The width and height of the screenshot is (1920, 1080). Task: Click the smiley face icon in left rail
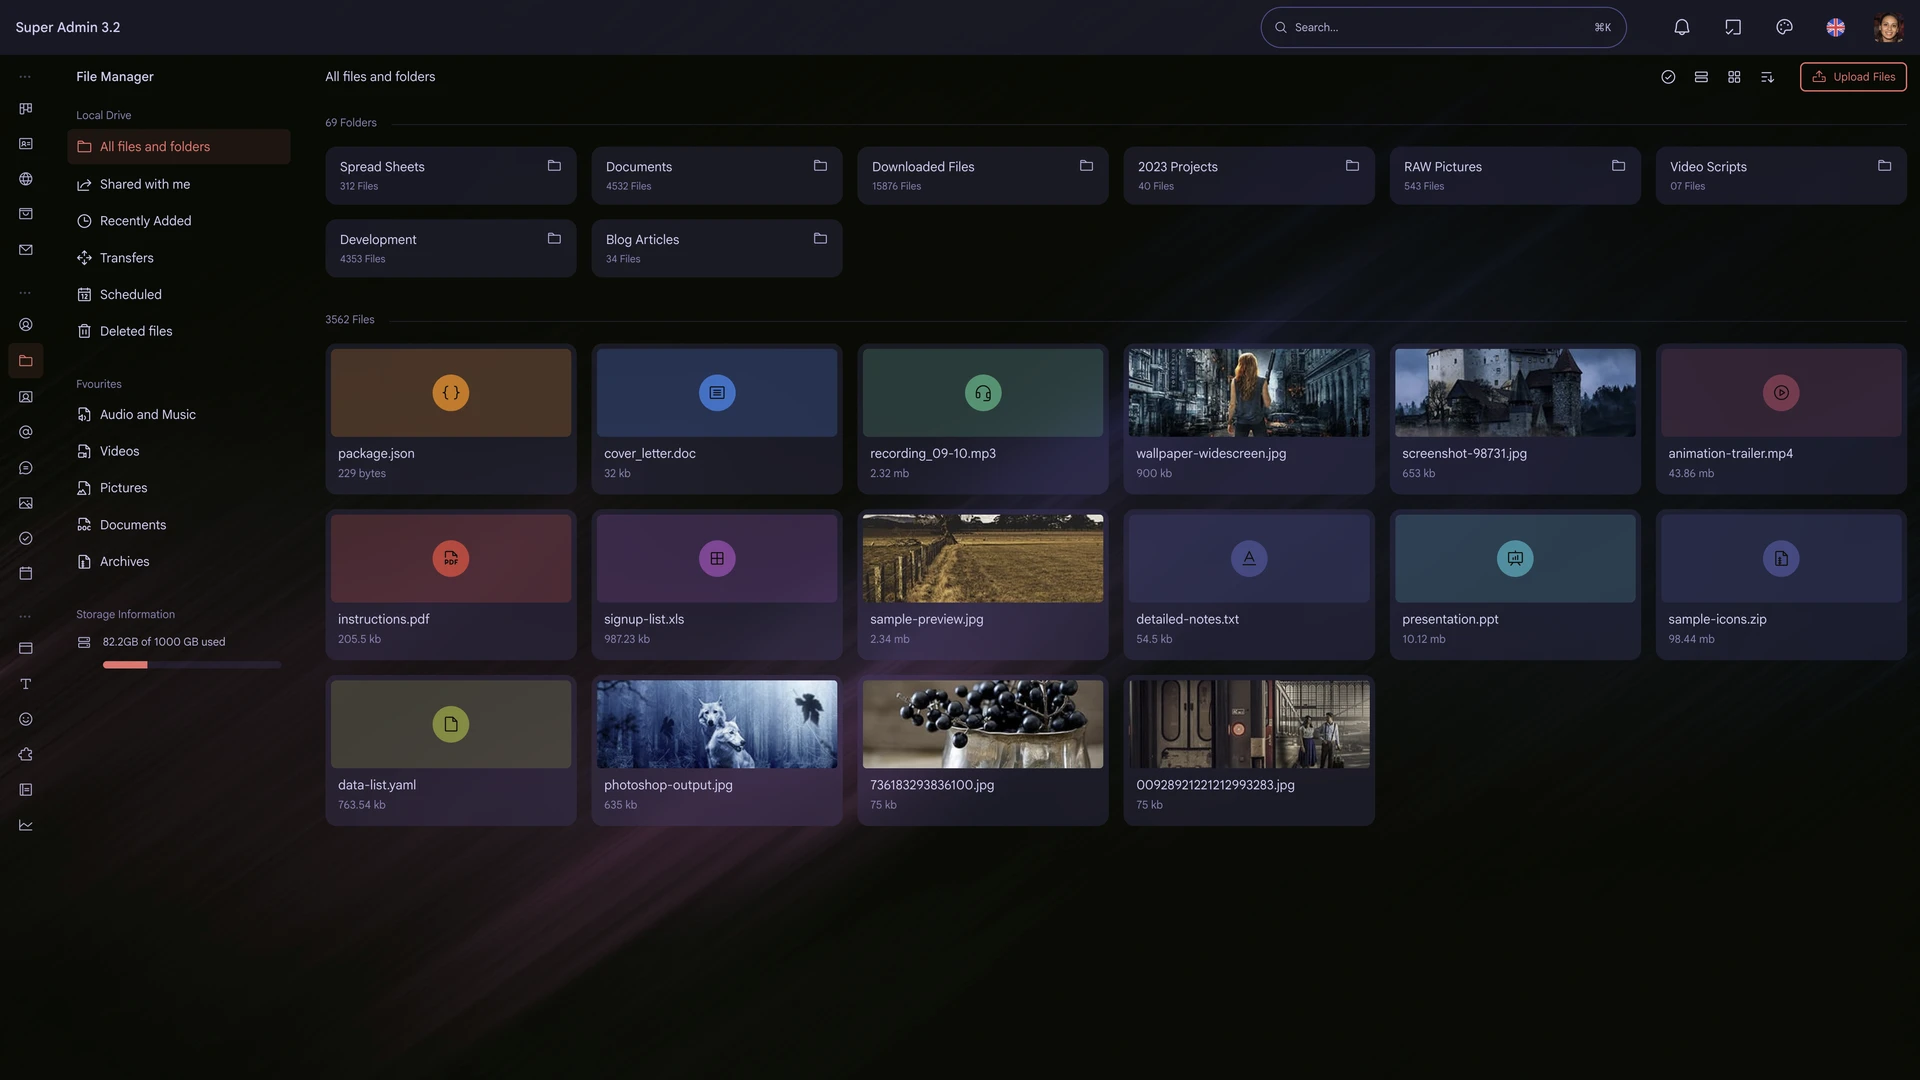(x=26, y=720)
